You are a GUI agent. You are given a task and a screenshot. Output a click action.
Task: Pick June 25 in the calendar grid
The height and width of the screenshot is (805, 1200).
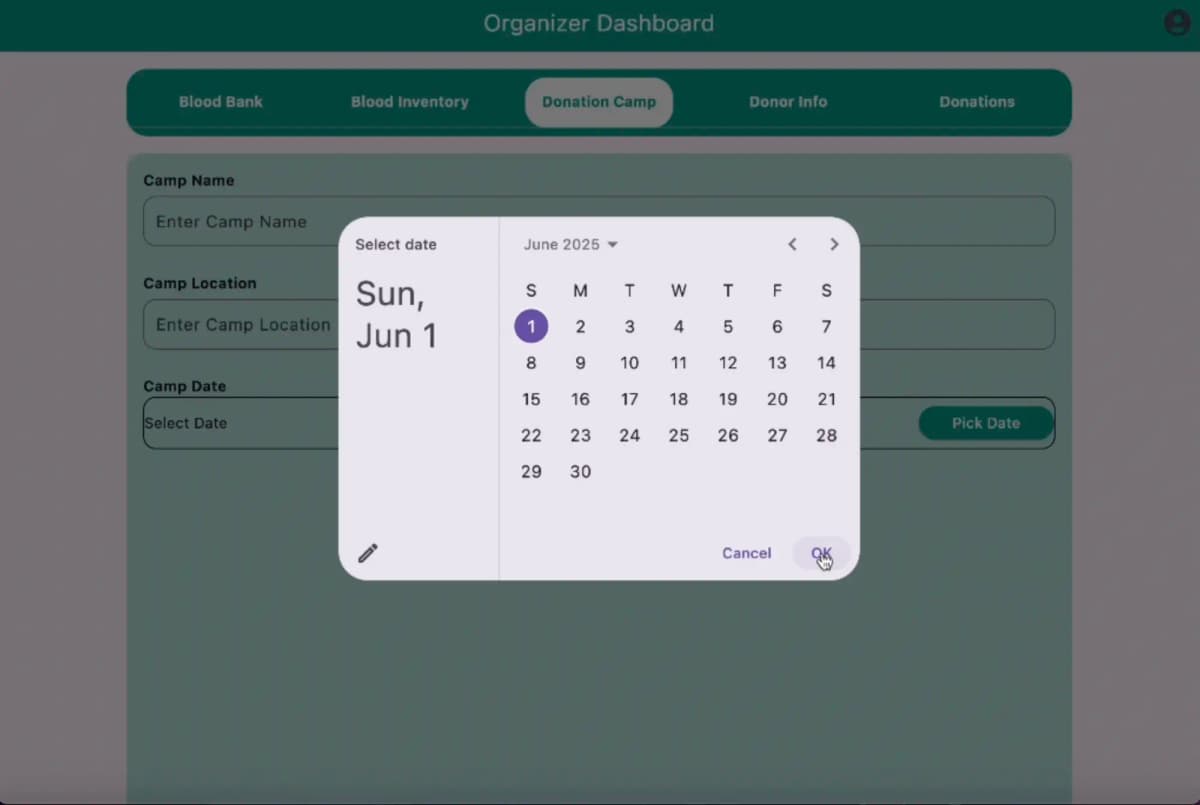(679, 435)
